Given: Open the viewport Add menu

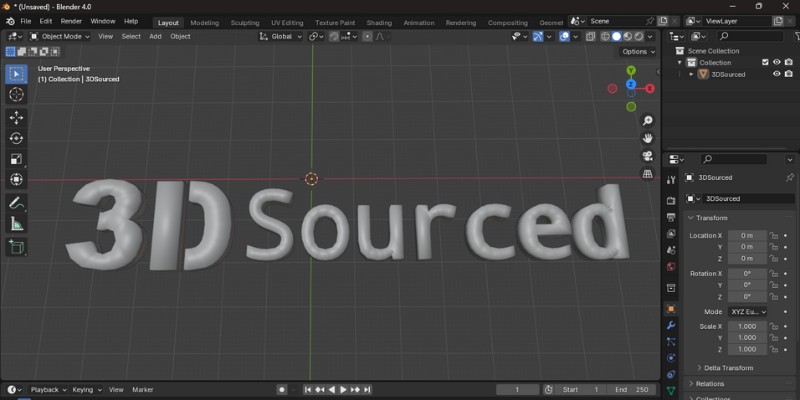Looking at the screenshot, I should pyautogui.click(x=155, y=36).
